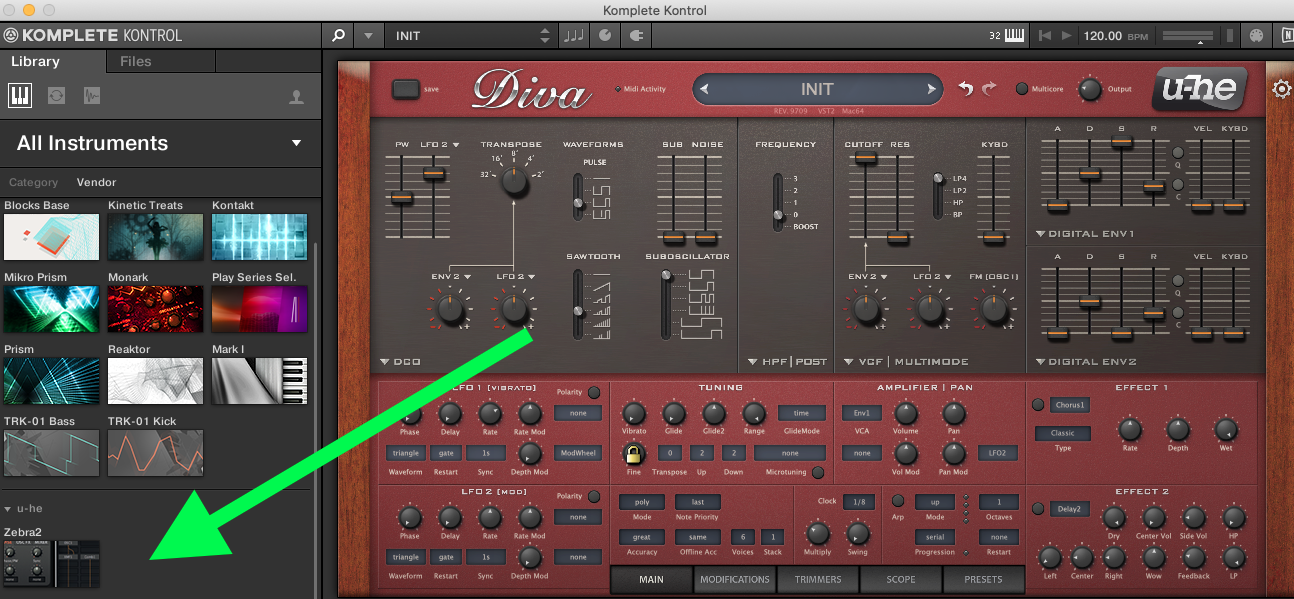Select the Loops library filter icon
Viewport: 1294px width, 599px height.
pos(56,96)
